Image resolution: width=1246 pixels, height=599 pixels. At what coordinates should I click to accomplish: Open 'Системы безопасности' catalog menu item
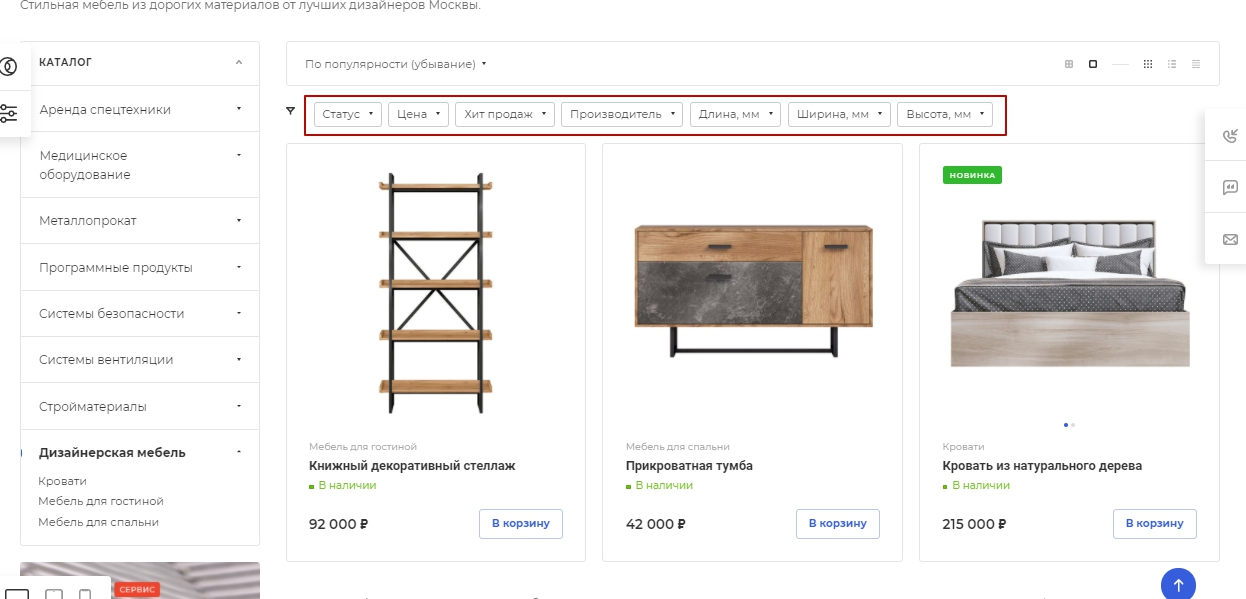click(x=140, y=313)
